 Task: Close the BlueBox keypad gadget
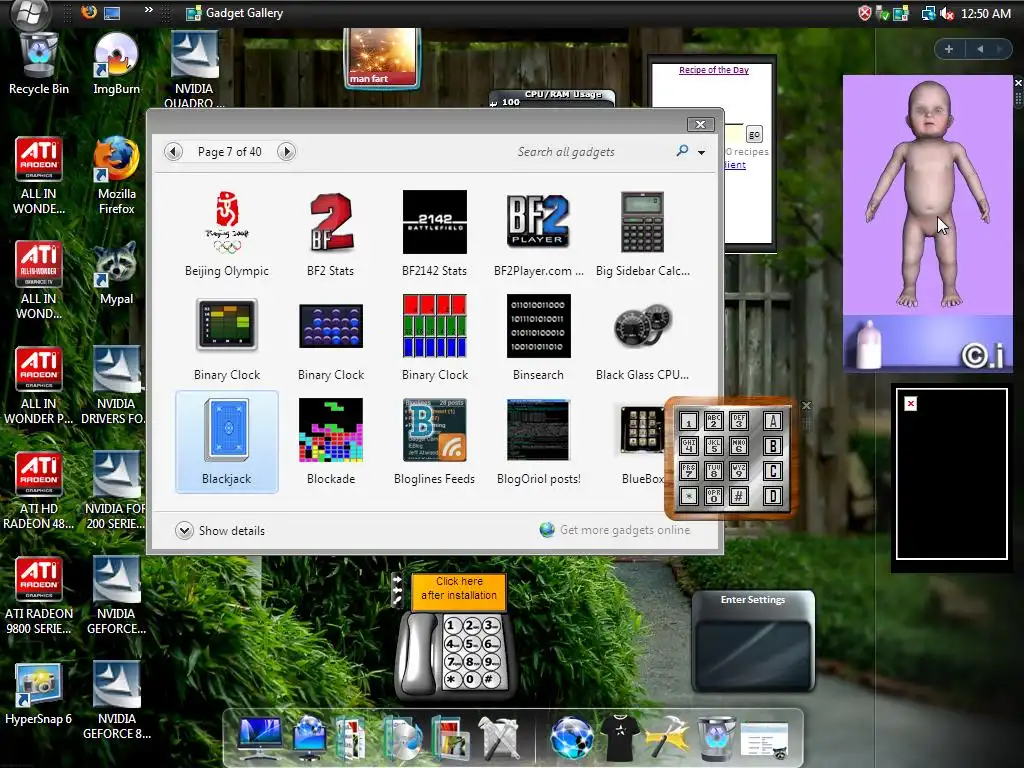[x=807, y=406]
